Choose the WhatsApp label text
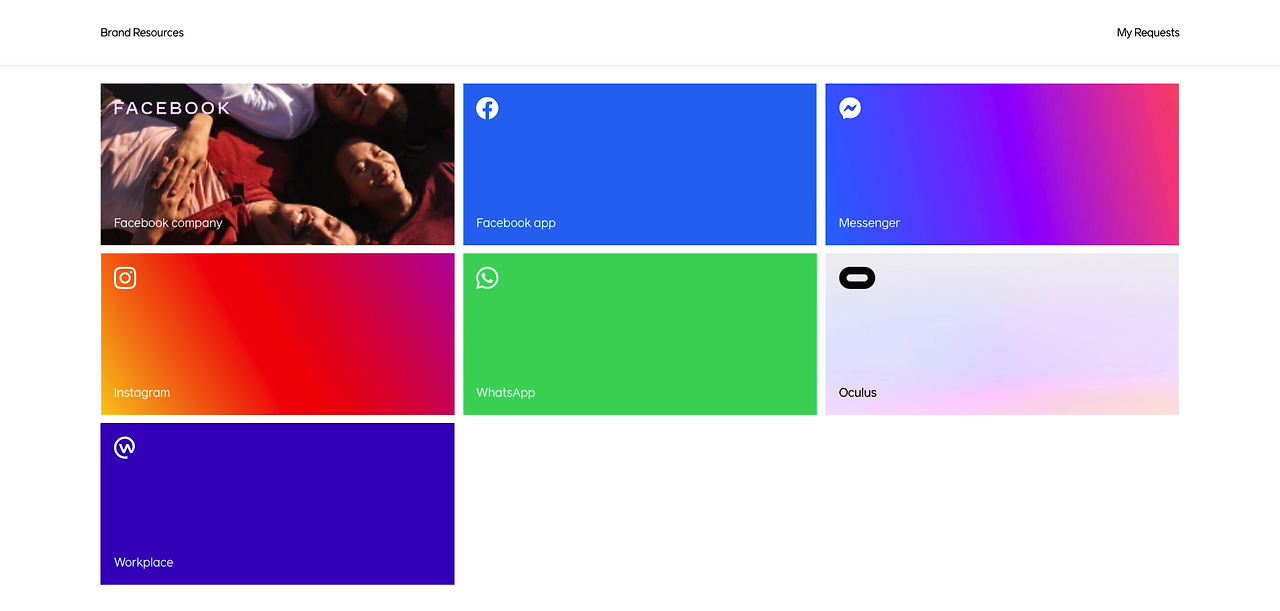This screenshot has height=611, width=1280. 506,393
